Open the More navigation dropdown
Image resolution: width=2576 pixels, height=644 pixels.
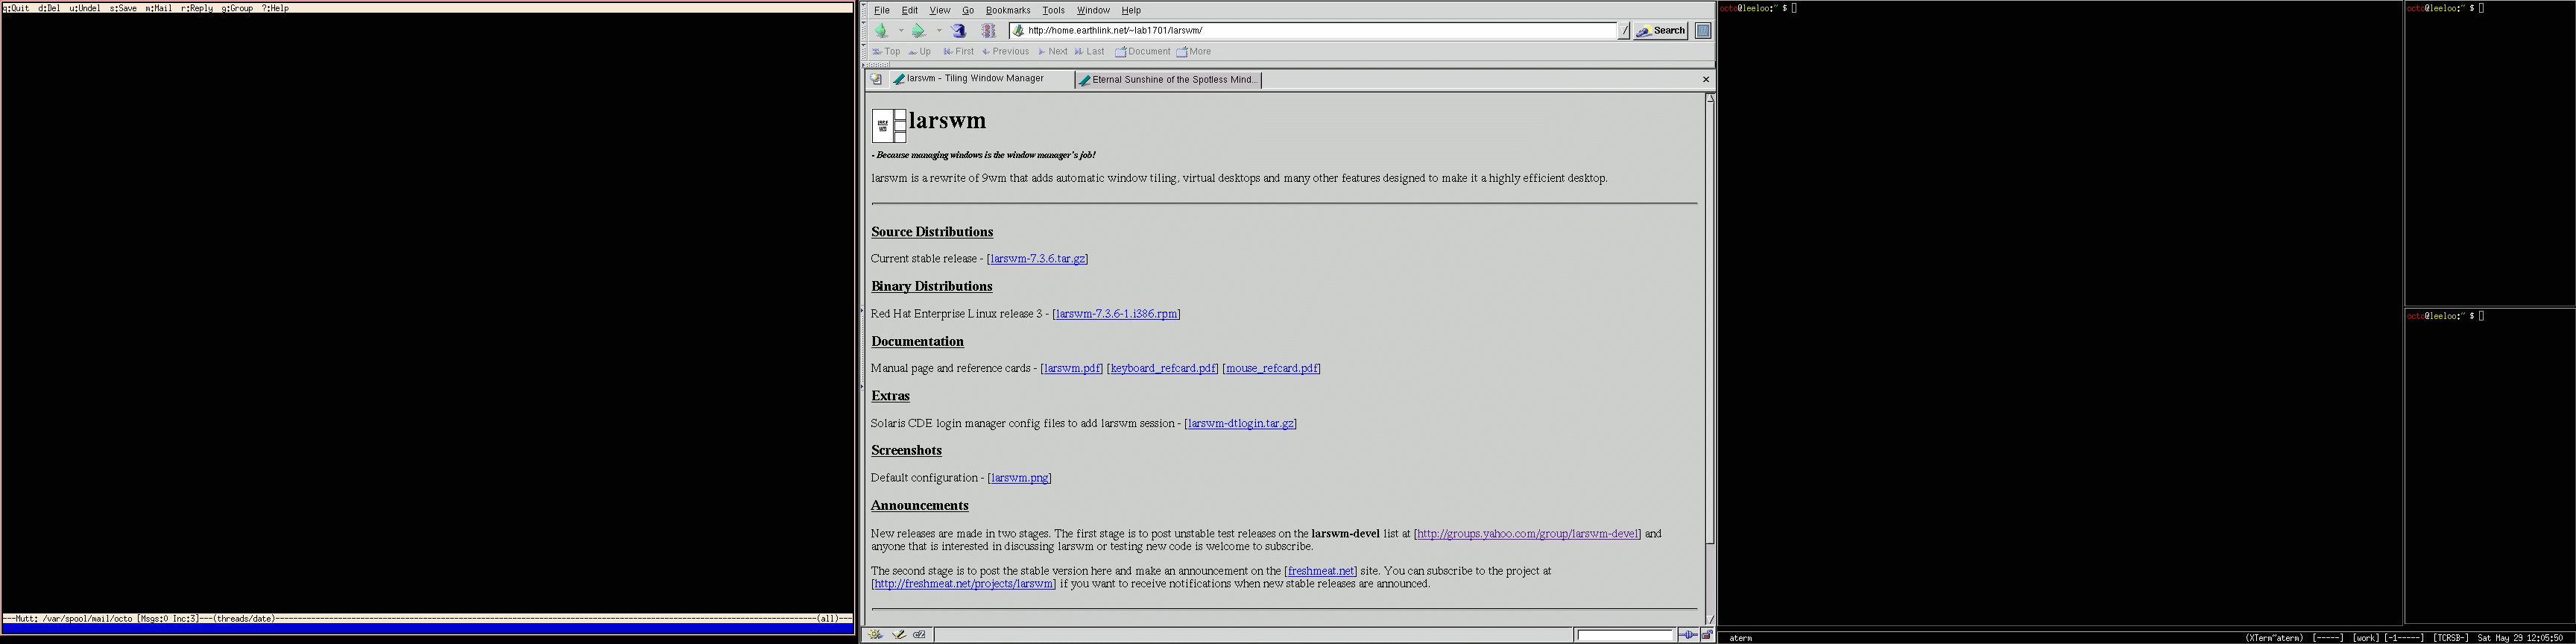tap(1193, 52)
